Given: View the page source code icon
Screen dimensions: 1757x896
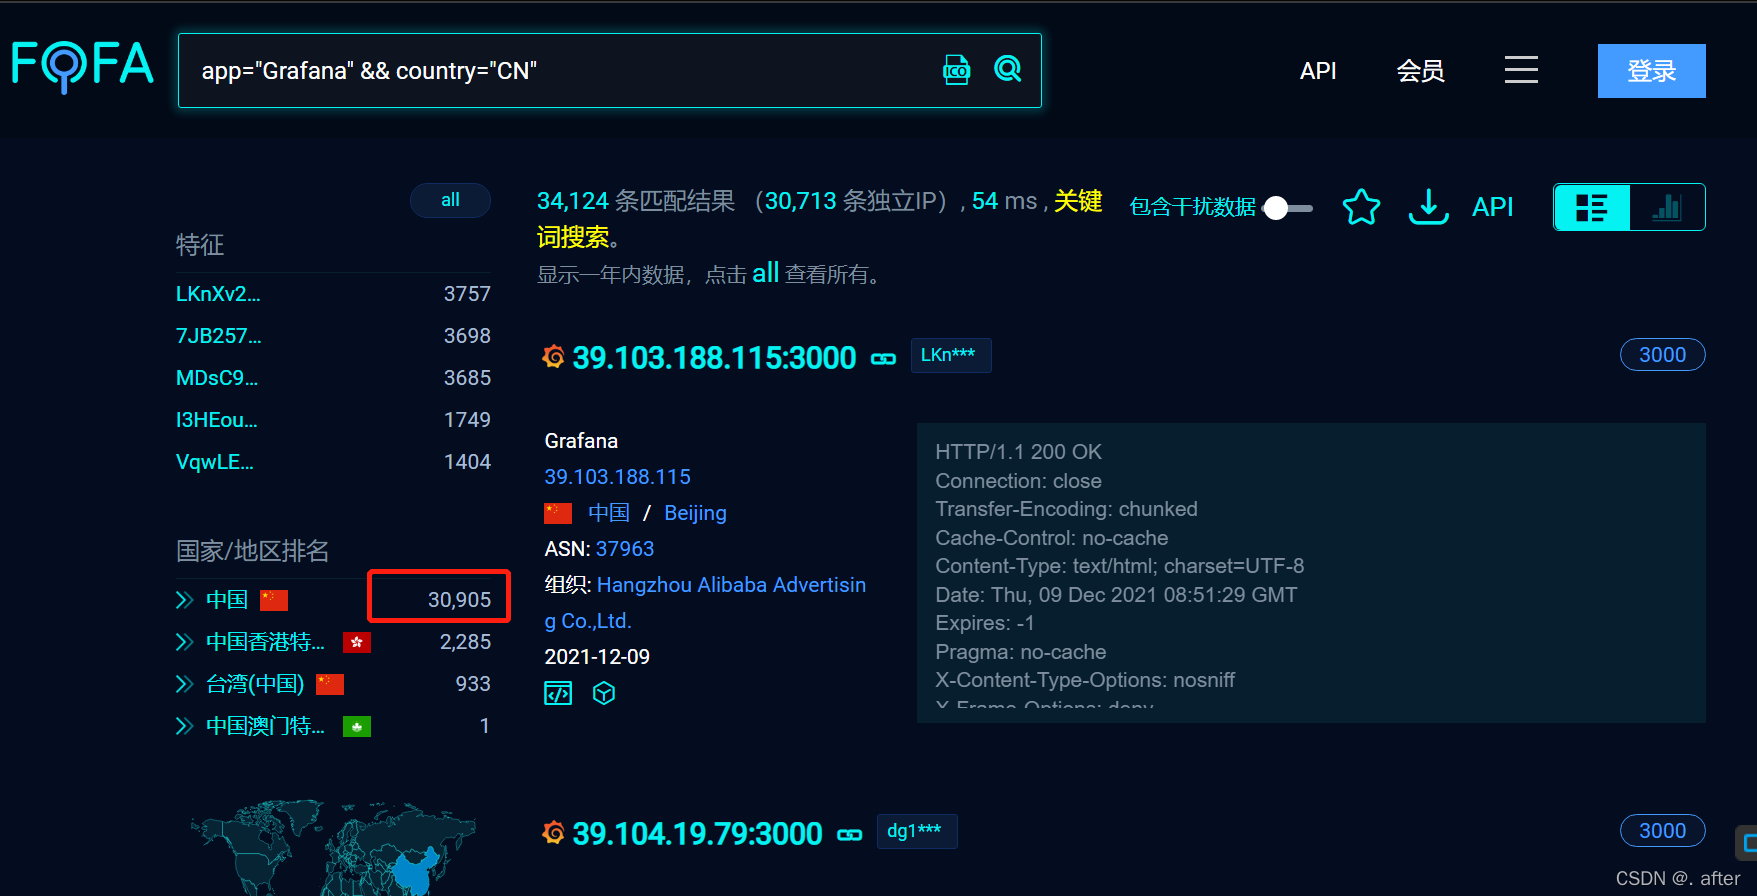Looking at the screenshot, I should coord(558,693).
